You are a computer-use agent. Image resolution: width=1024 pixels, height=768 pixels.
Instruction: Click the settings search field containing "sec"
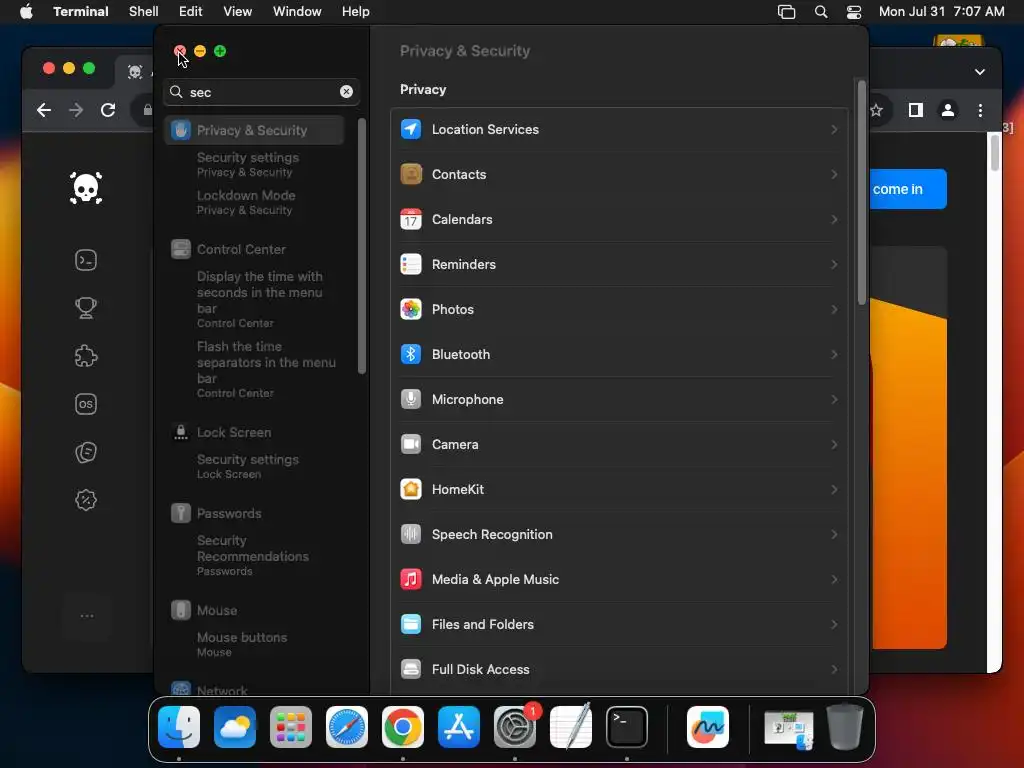tap(261, 92)
